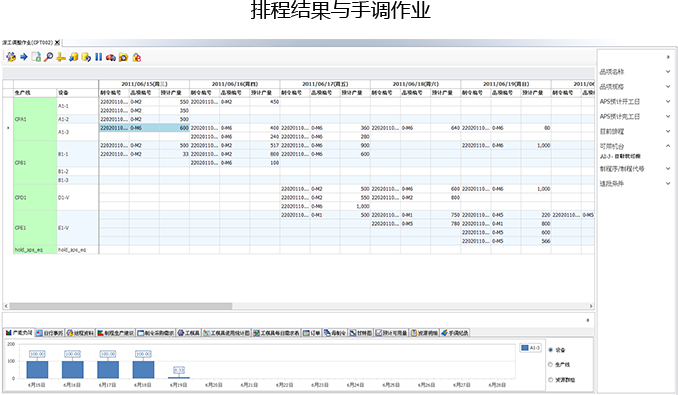Expand the APS预计开工日 section
The image size is (678, 395).
click(668, 102)
